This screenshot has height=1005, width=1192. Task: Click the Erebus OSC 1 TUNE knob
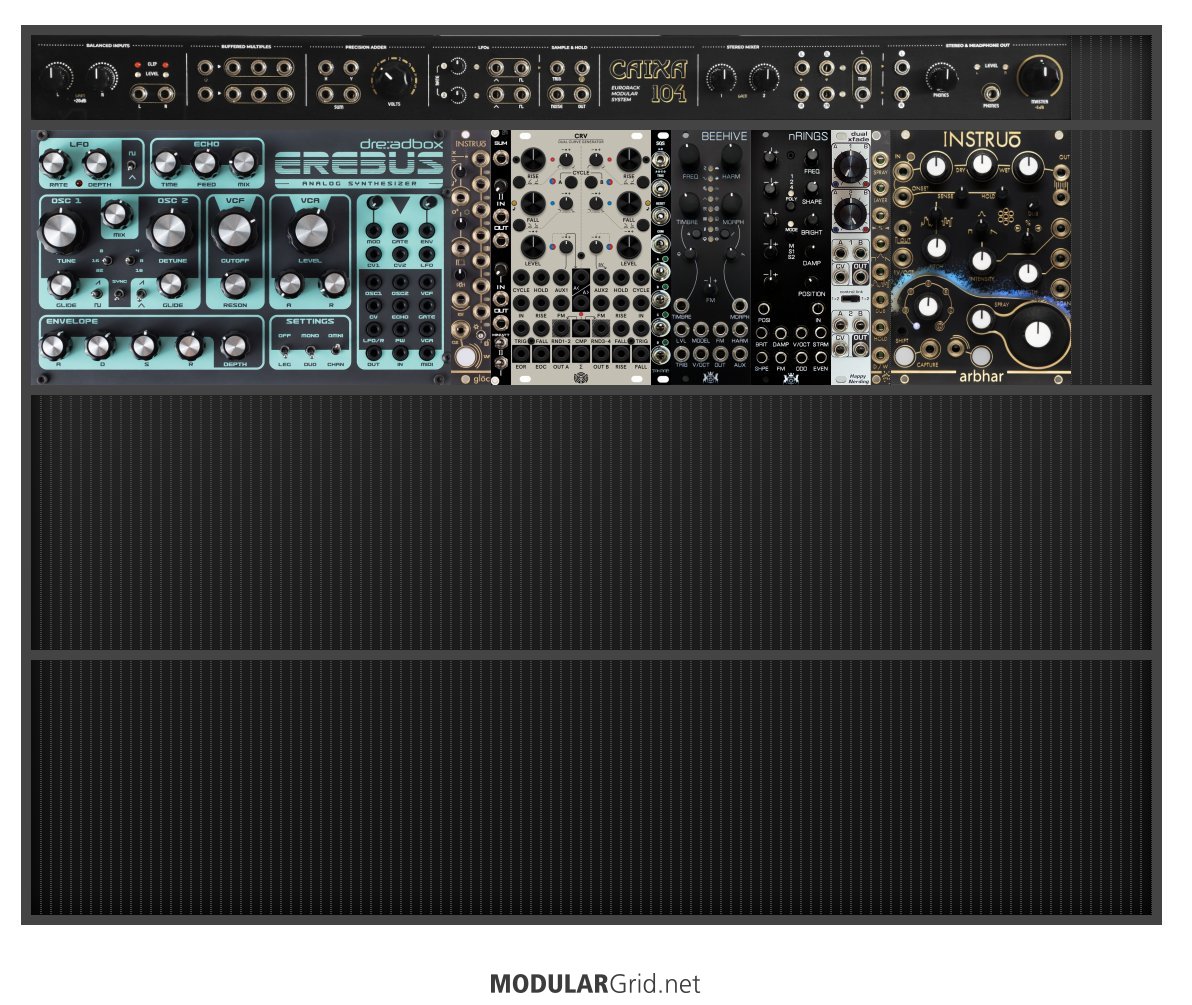[60, 231]
